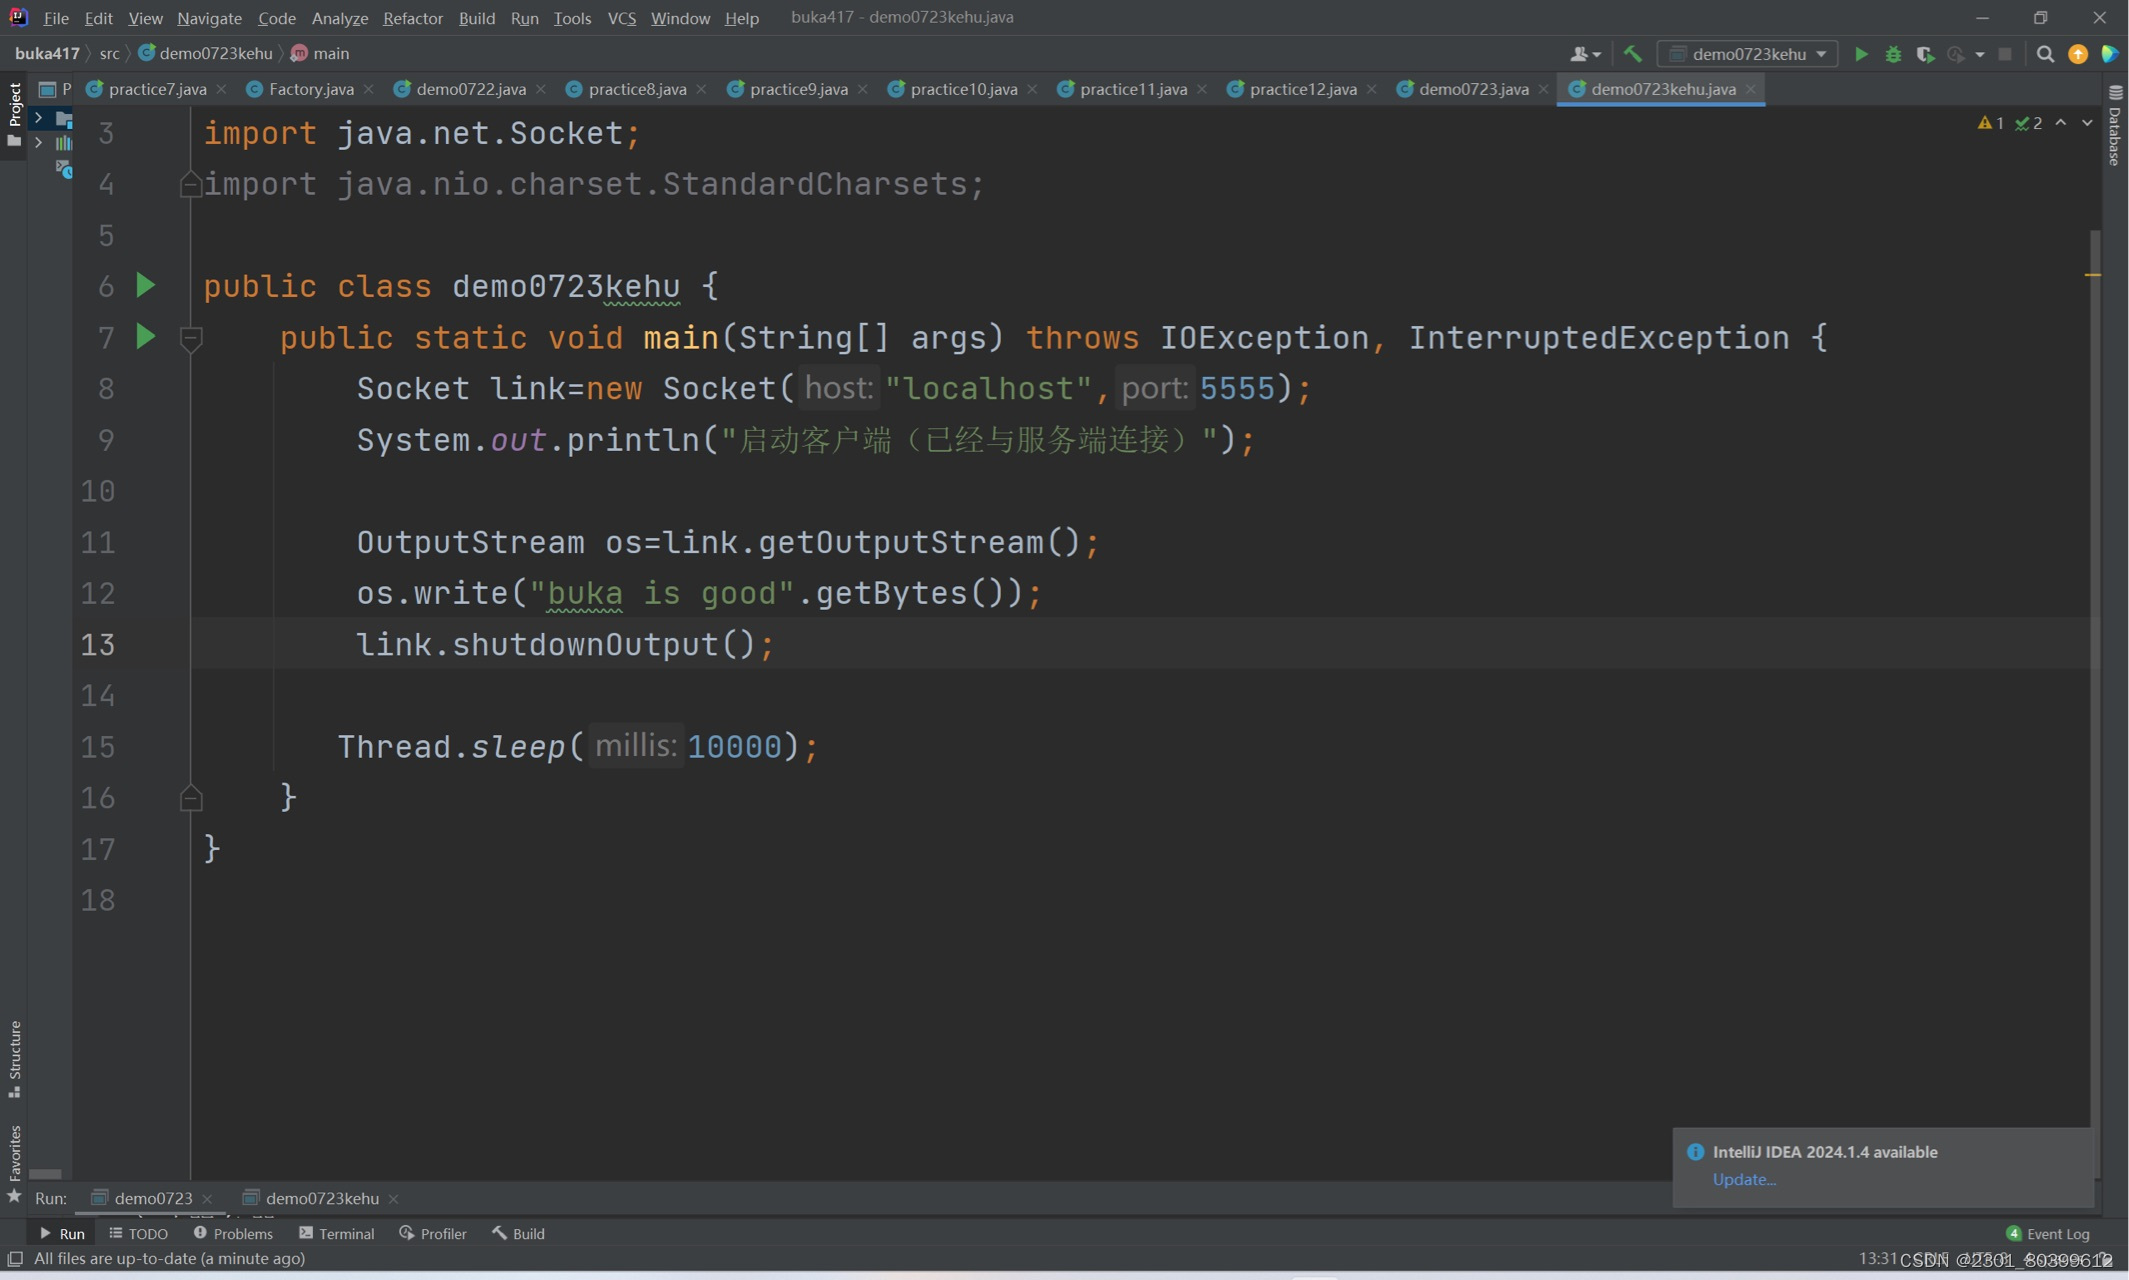Image resolution: width=2129 pixels, height=1280 pixels.
Task: Click run gutter arrow next to class demo0723kehu
Action: tap(146, 286)
